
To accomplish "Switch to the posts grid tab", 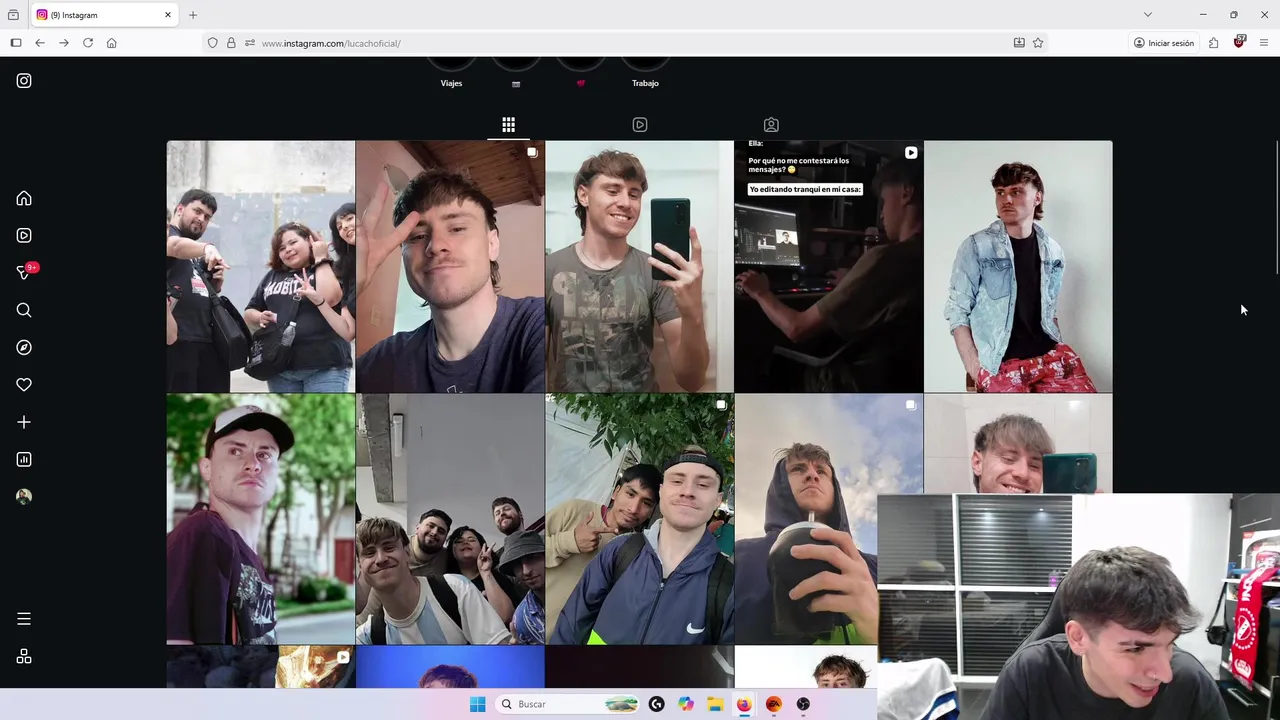I will tap(508, 125).
